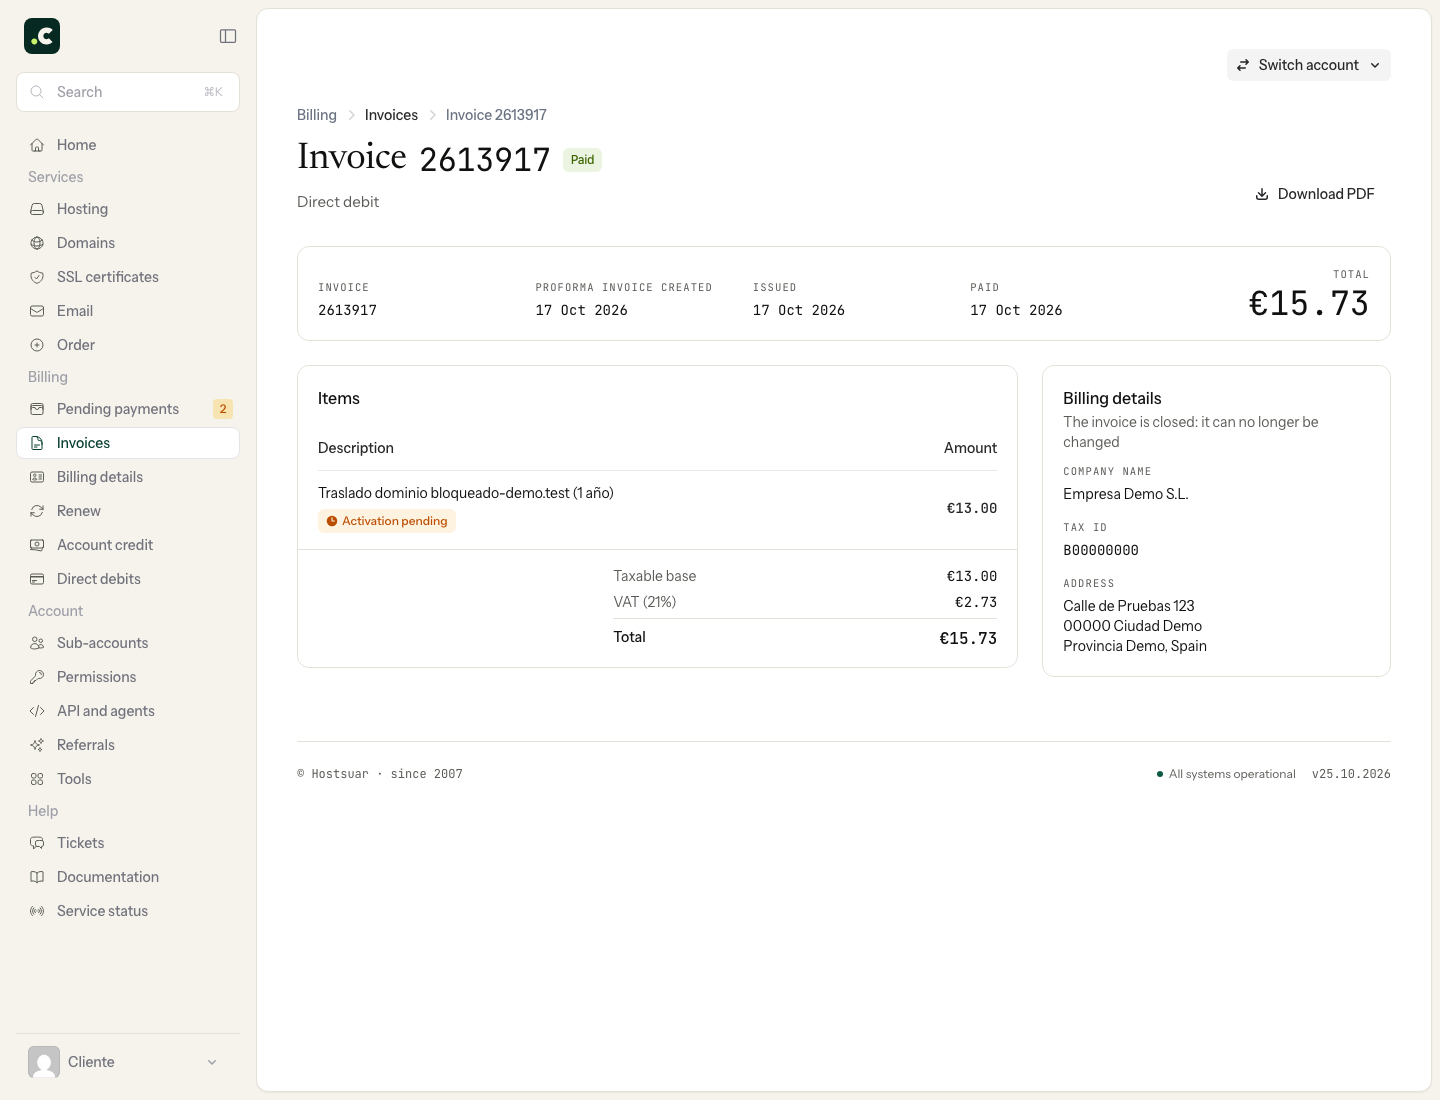Click the Tickets chat icon

click(x=37, y=843)
